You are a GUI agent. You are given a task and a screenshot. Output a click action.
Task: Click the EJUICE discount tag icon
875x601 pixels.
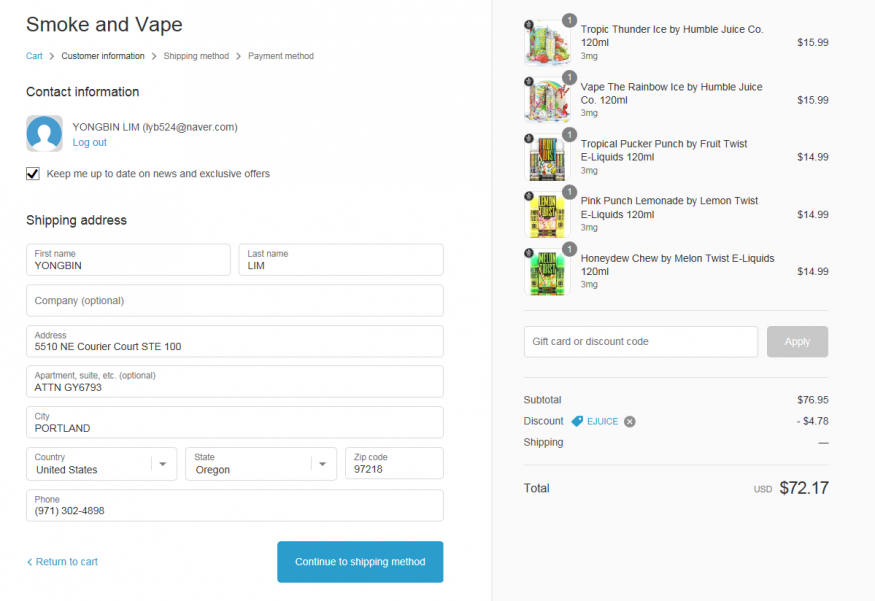click(x=577, y=421)
